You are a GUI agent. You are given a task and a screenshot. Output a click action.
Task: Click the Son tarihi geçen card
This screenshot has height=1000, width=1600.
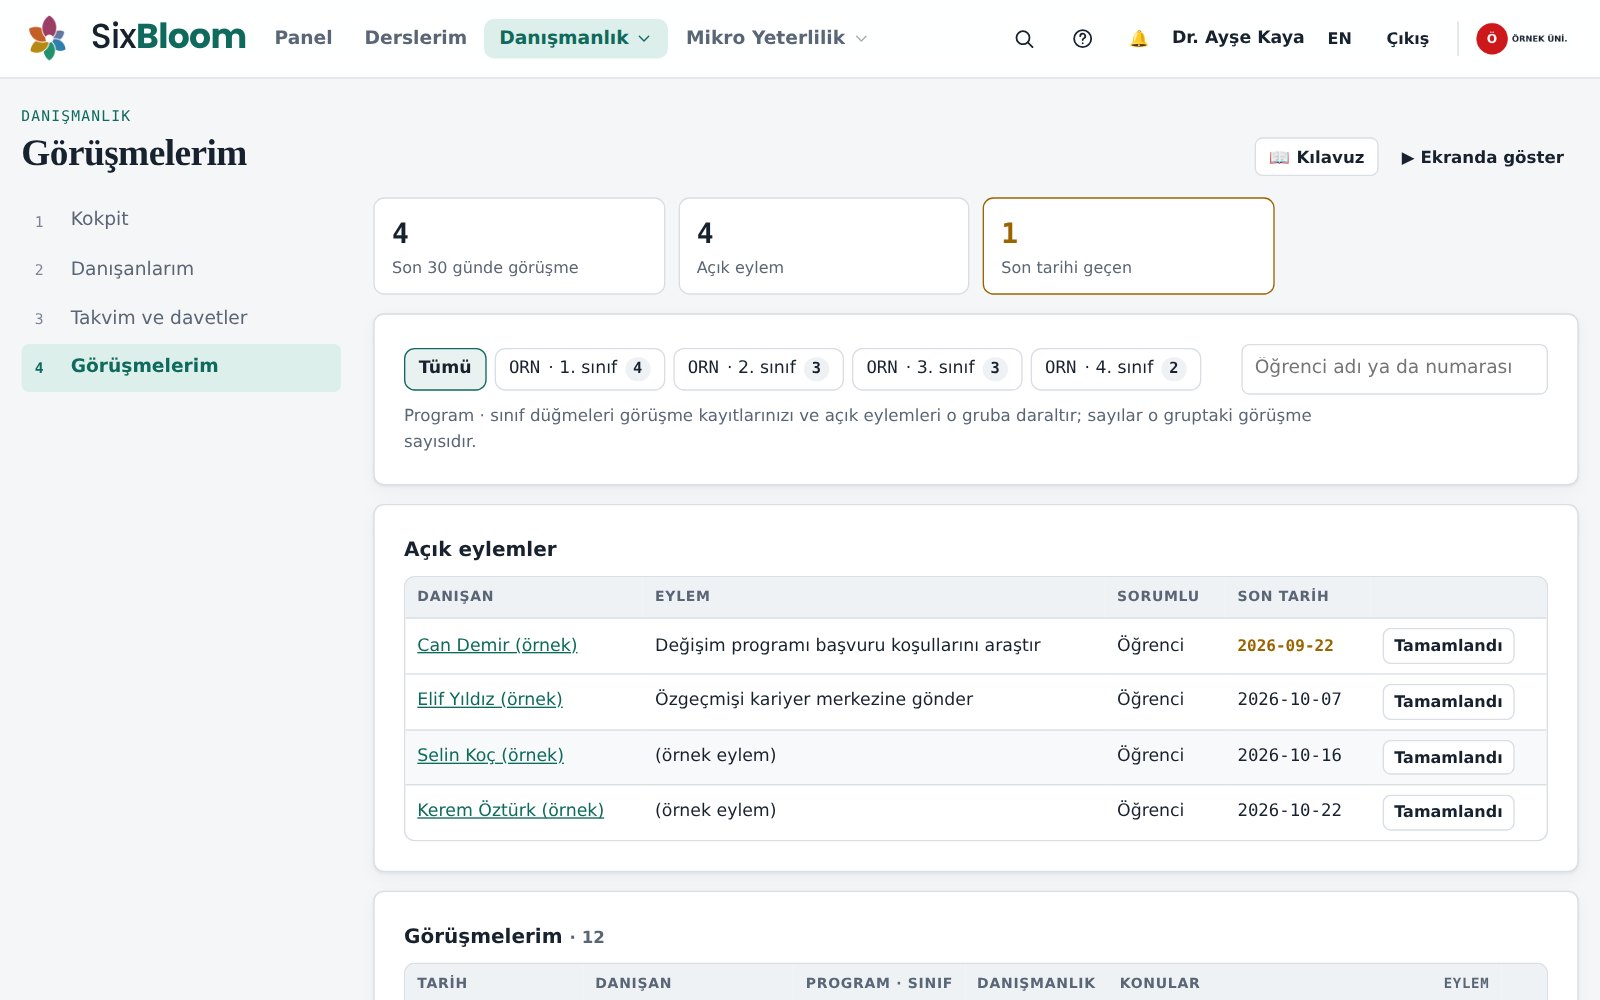(1128, 246)
